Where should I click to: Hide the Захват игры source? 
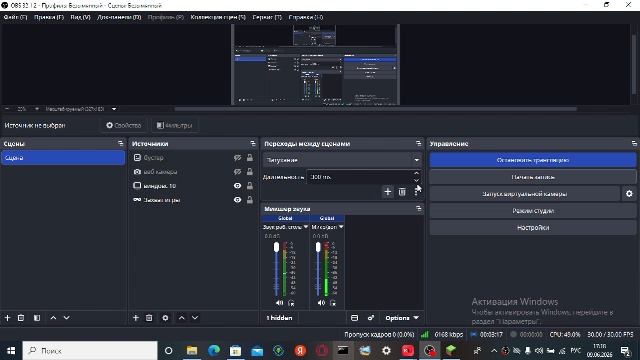click(x=238, y=200)
